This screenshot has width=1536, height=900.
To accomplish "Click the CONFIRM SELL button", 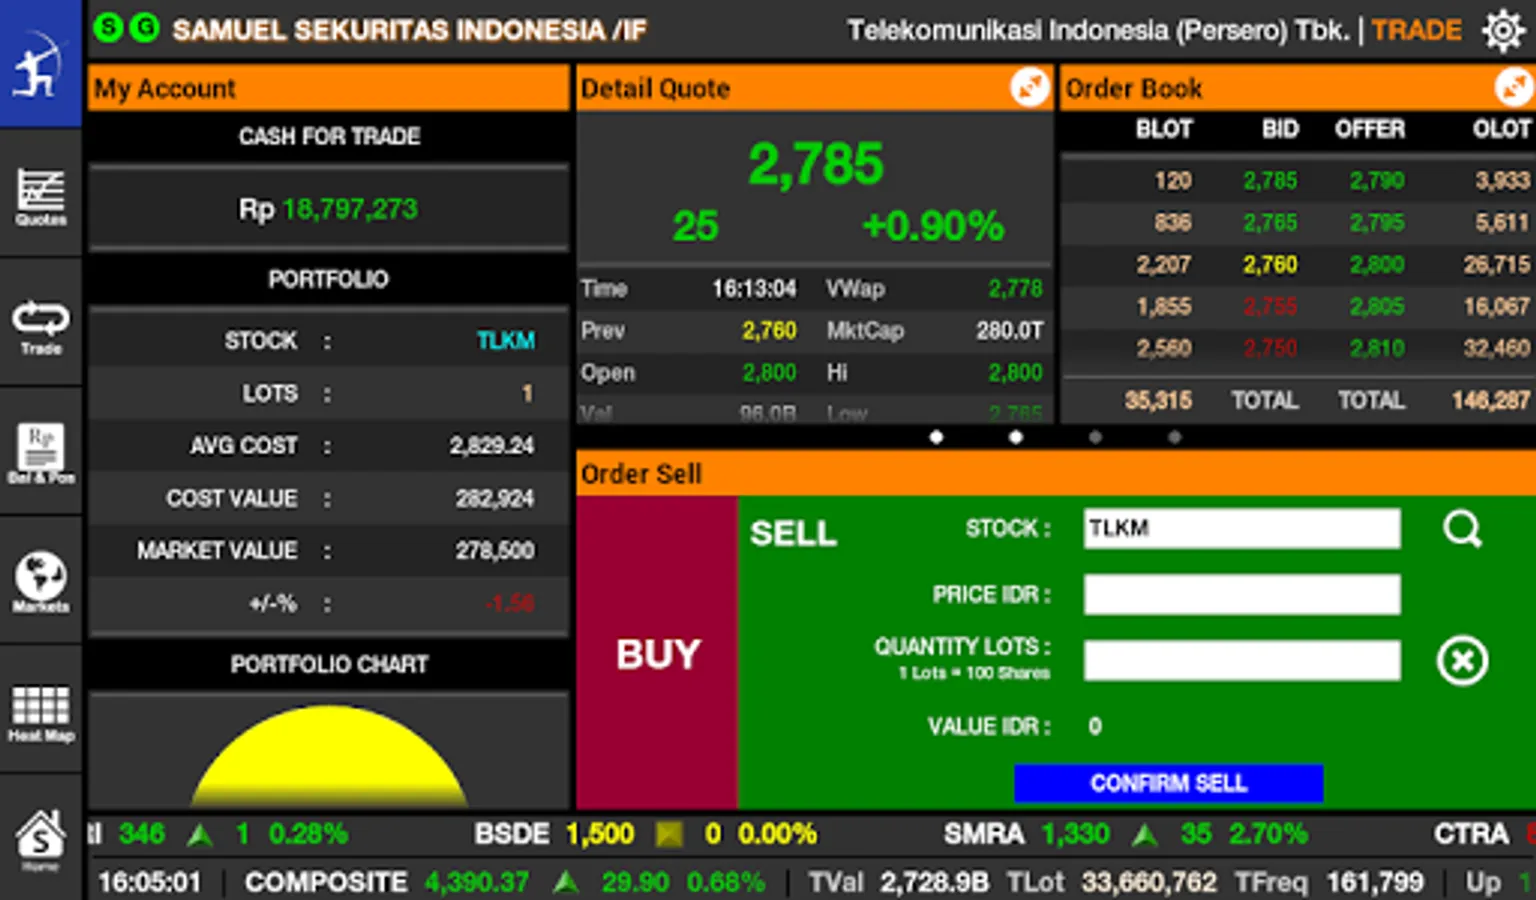I will 1168,783.
